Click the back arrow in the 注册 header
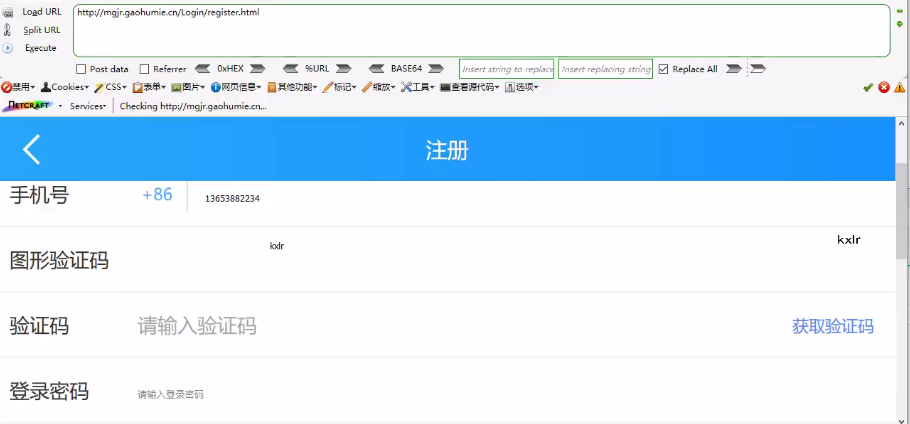 (32, 150)
